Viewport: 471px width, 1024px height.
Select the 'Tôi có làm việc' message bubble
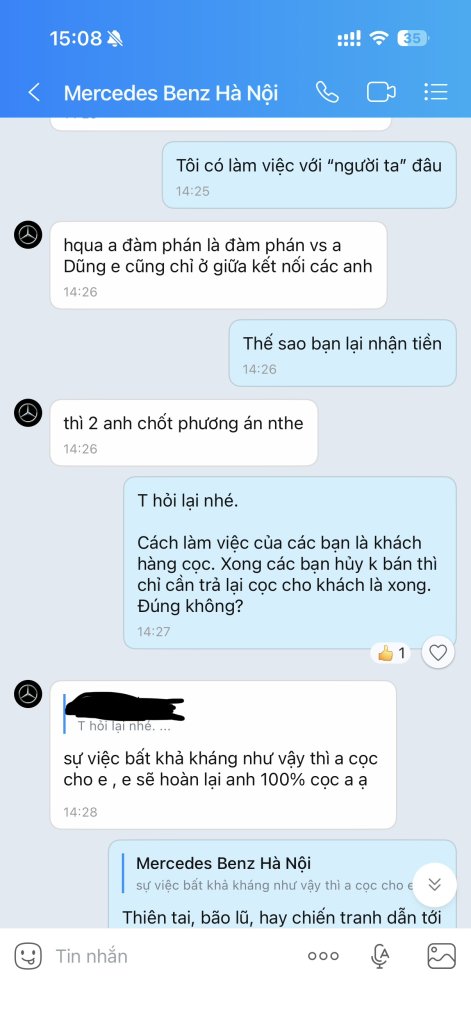click(x=309, y=175)
